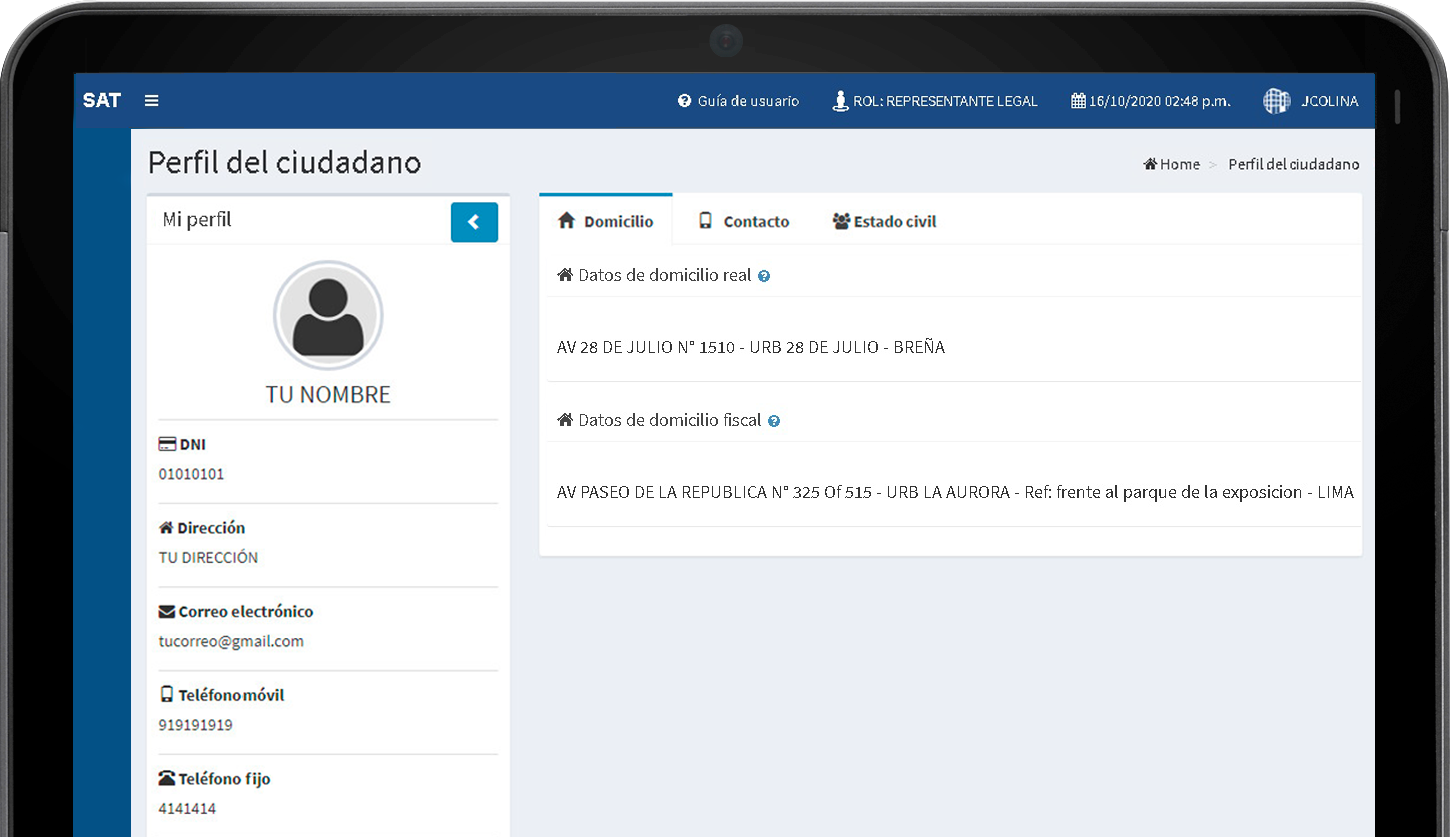Click the landline number 4141414
The width and height of the screenshot is (1450, 837).
tap(187, 809)
